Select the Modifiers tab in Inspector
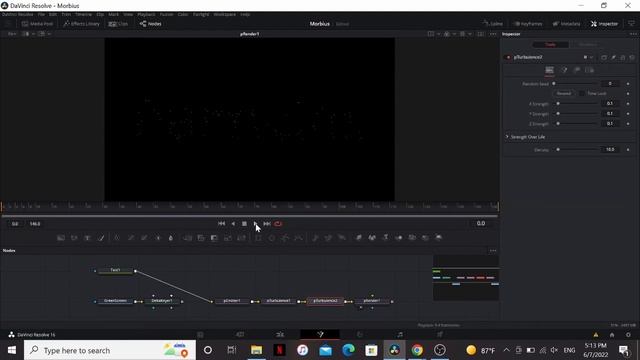Viewport: 640px width, 360px height. 587,44
